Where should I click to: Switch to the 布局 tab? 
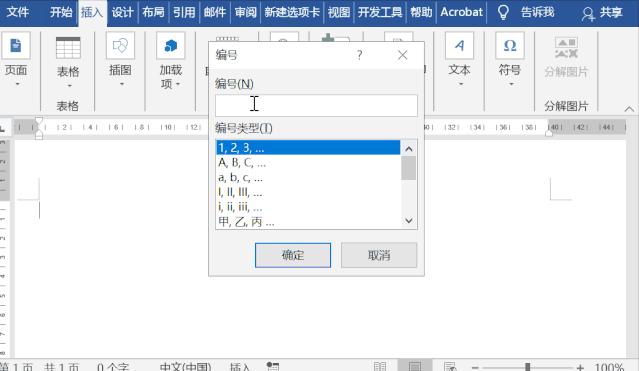[153, 12]
